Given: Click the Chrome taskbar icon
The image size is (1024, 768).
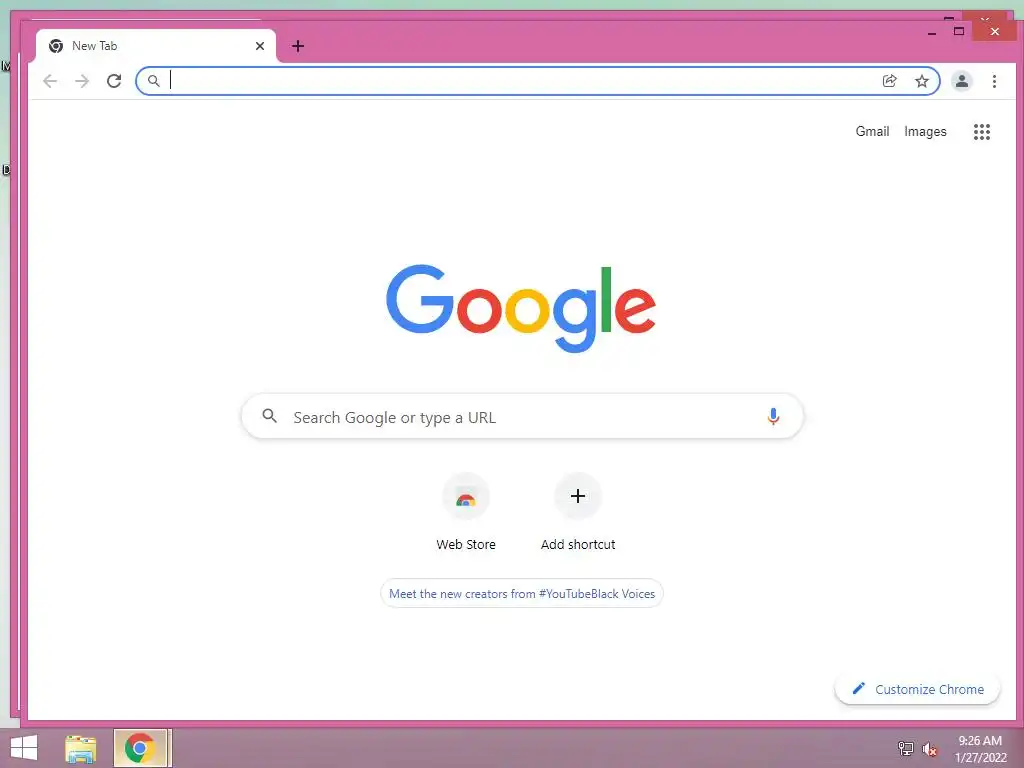Looking at the screenshot, I should 140,748.
